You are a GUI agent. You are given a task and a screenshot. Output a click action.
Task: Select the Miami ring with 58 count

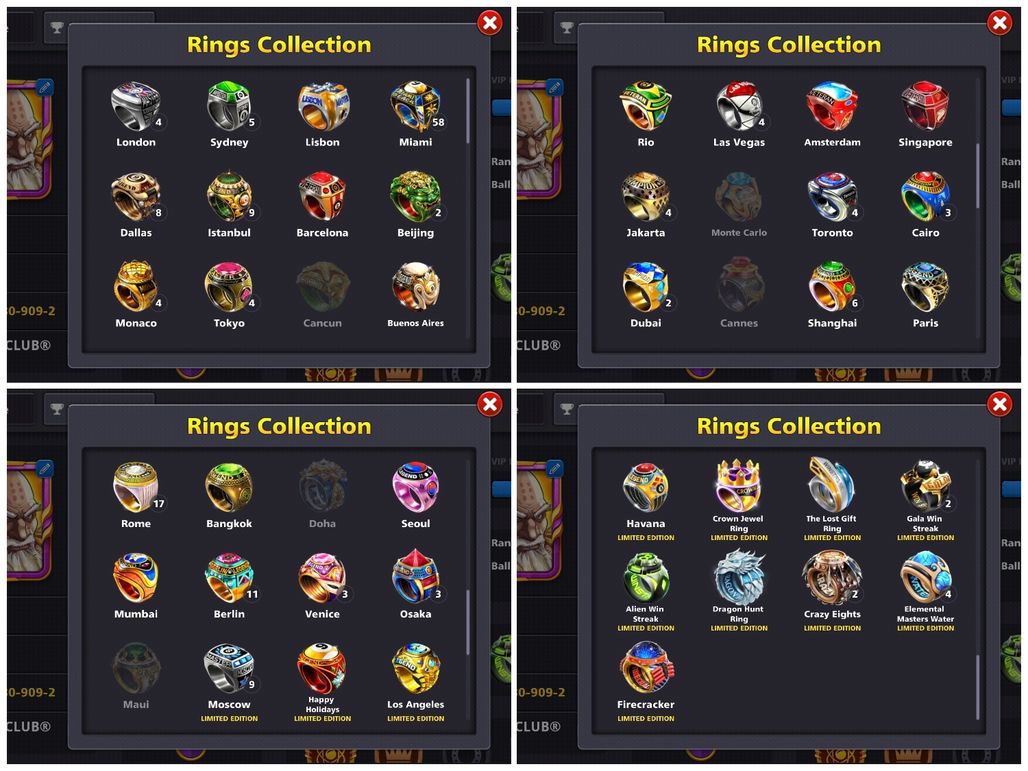coord(416,106)
